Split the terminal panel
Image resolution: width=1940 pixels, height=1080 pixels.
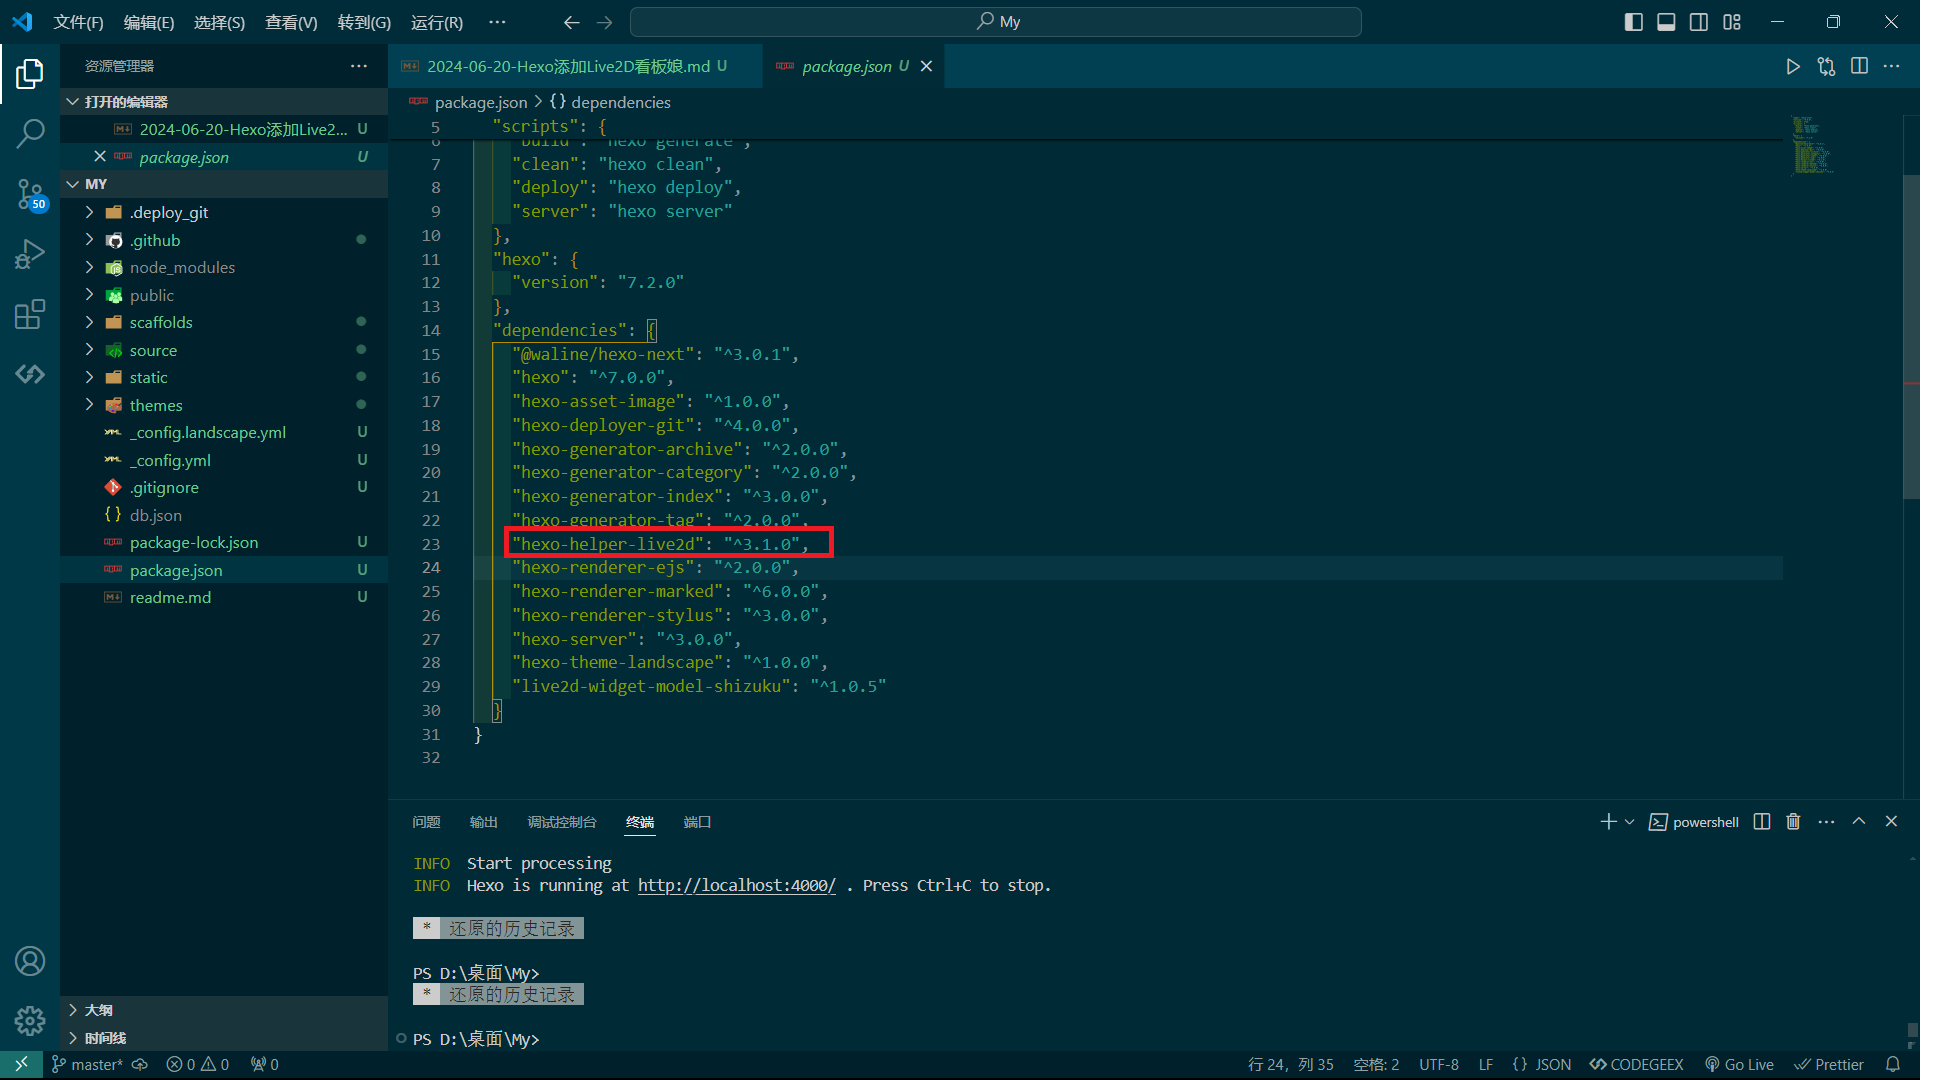(1762, 821)
